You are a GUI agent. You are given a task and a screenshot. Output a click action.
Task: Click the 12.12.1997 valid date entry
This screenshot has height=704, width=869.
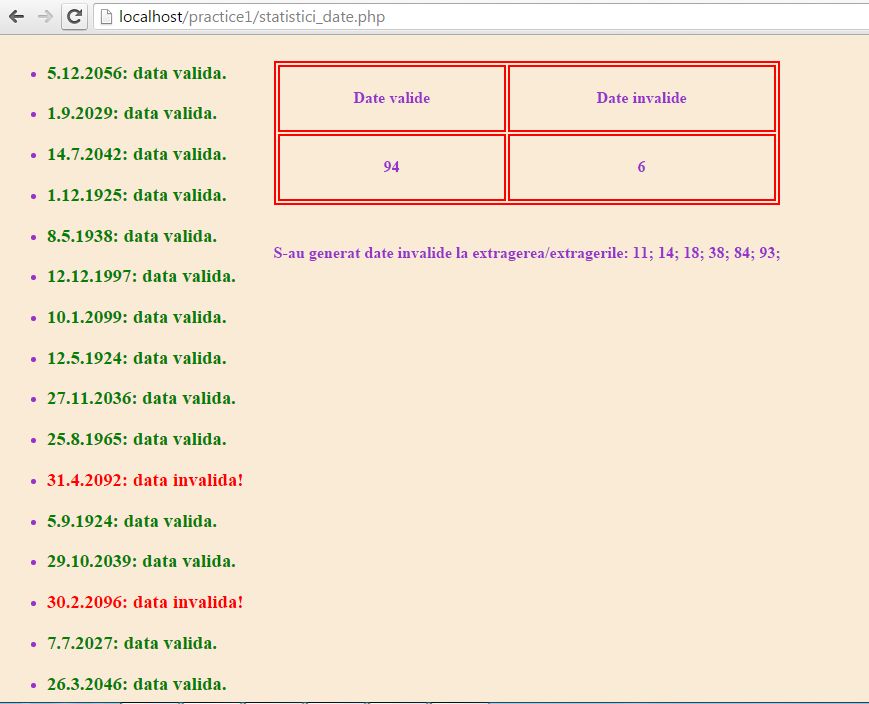pos(139,276)
